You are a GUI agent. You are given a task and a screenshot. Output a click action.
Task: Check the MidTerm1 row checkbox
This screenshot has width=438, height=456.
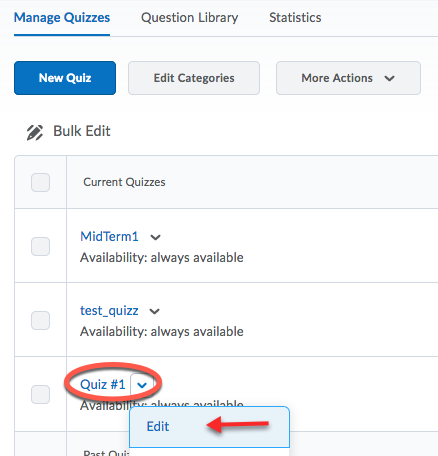(40, 246)
